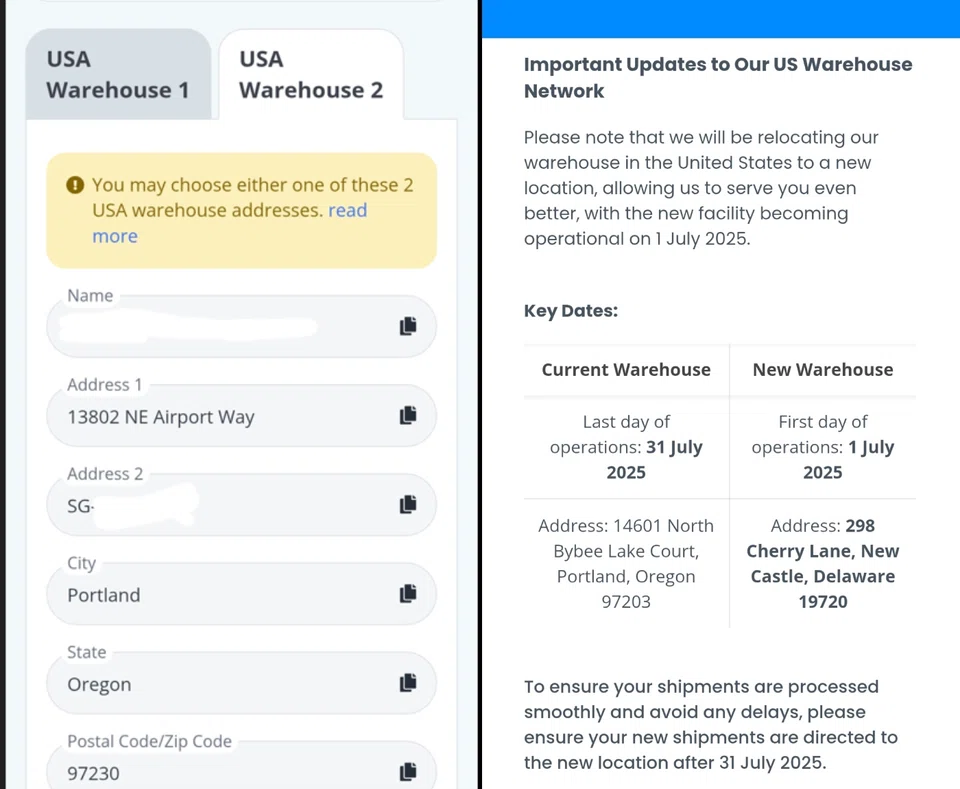Viewport: 960px width, 789px height.
Task: Click the State field showing Oregon
Action: [x=220, y=684]
